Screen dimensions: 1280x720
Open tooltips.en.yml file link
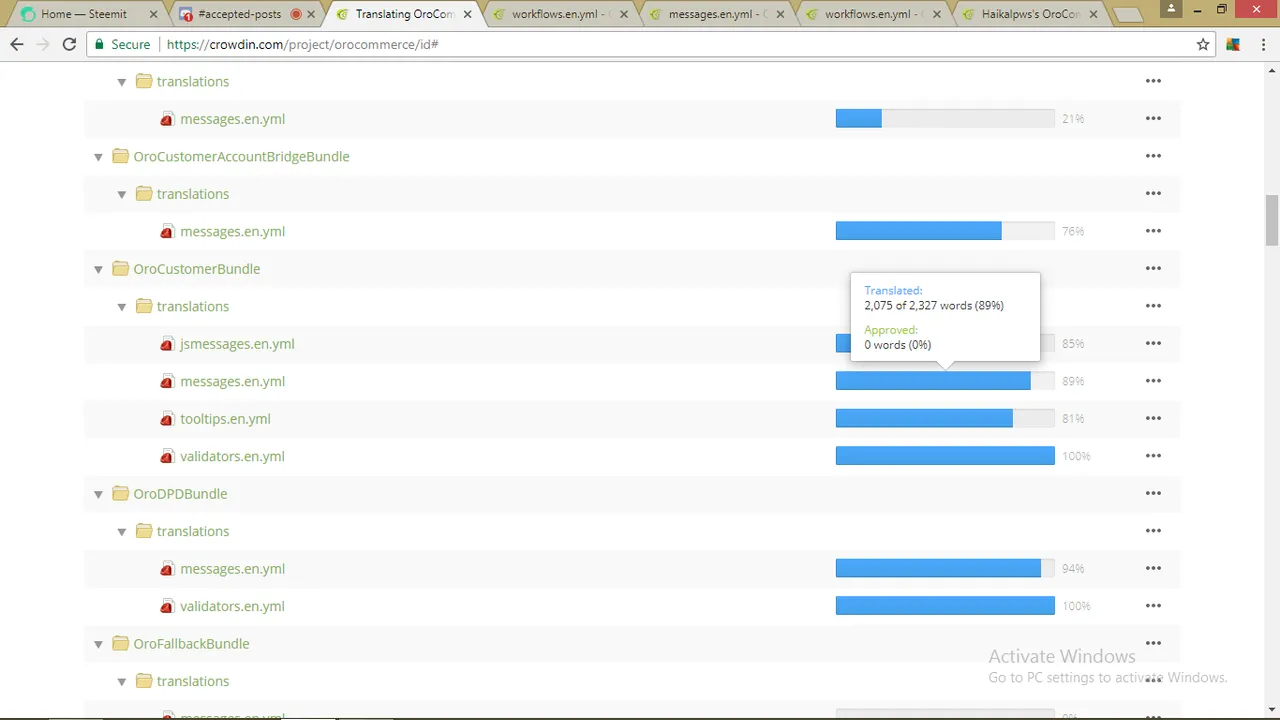tap(225, 418)
